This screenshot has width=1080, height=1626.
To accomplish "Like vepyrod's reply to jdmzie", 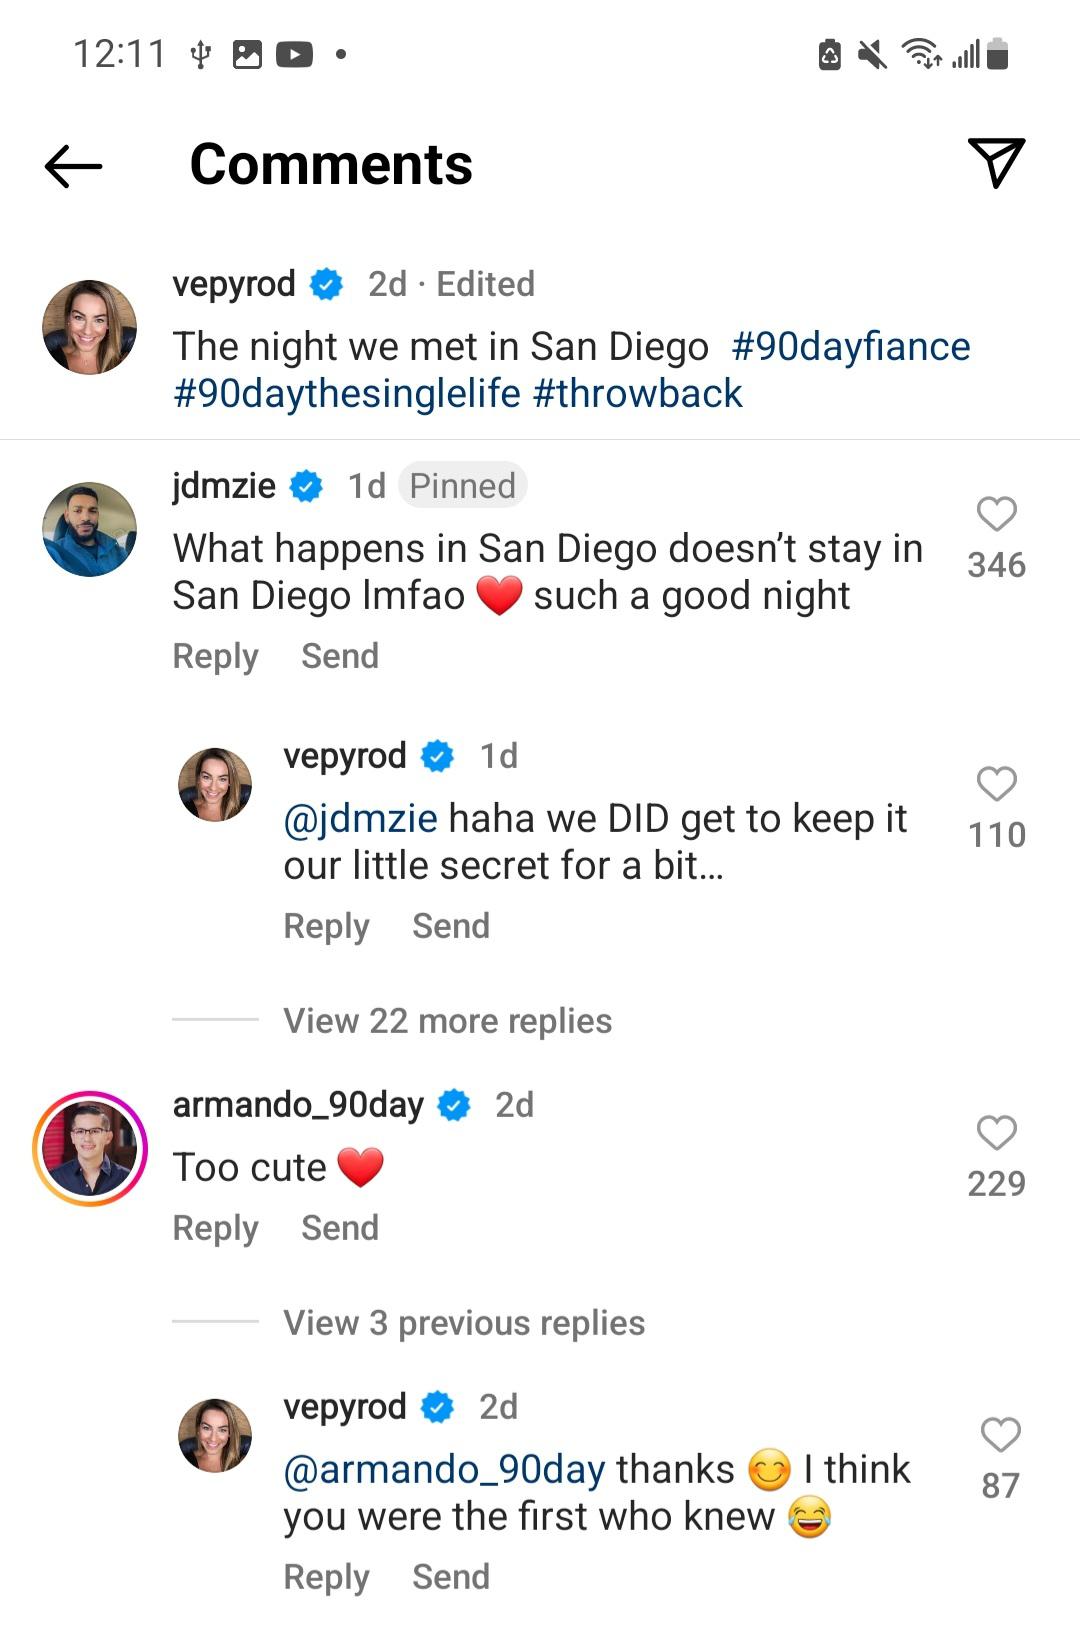I will (x=996, y=784).
